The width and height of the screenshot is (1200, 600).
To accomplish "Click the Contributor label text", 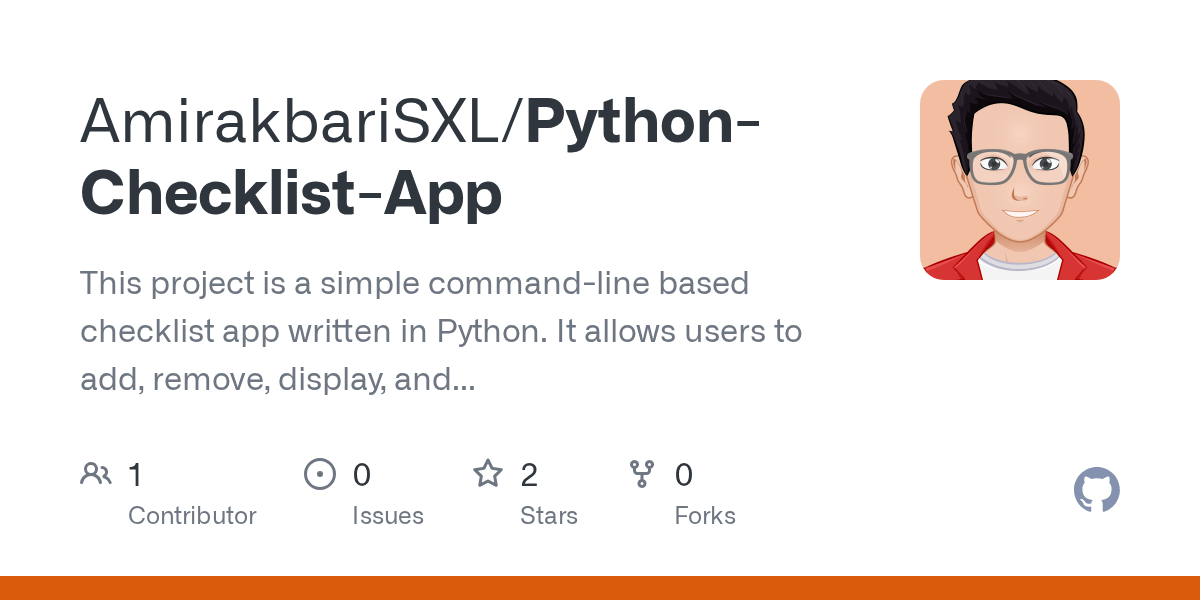I will point(192,516).
